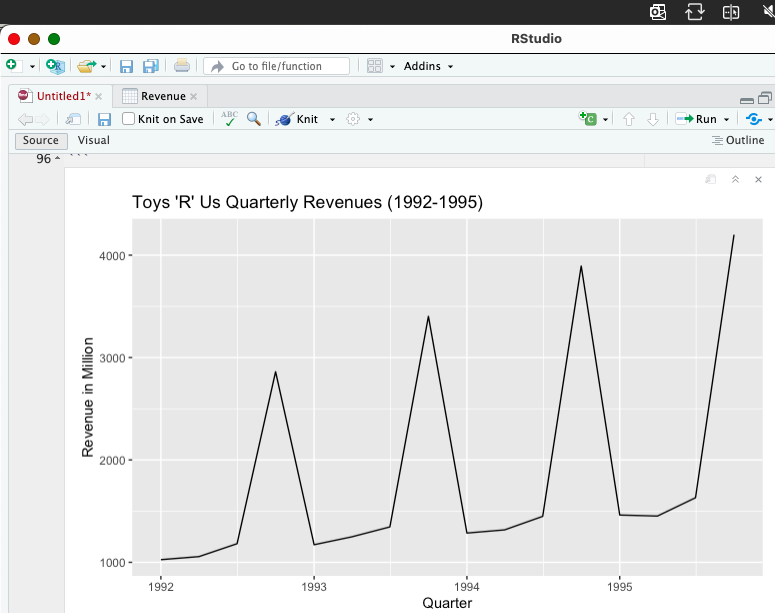
Task: Click the Quarter axis label
Action: point(447,603)
